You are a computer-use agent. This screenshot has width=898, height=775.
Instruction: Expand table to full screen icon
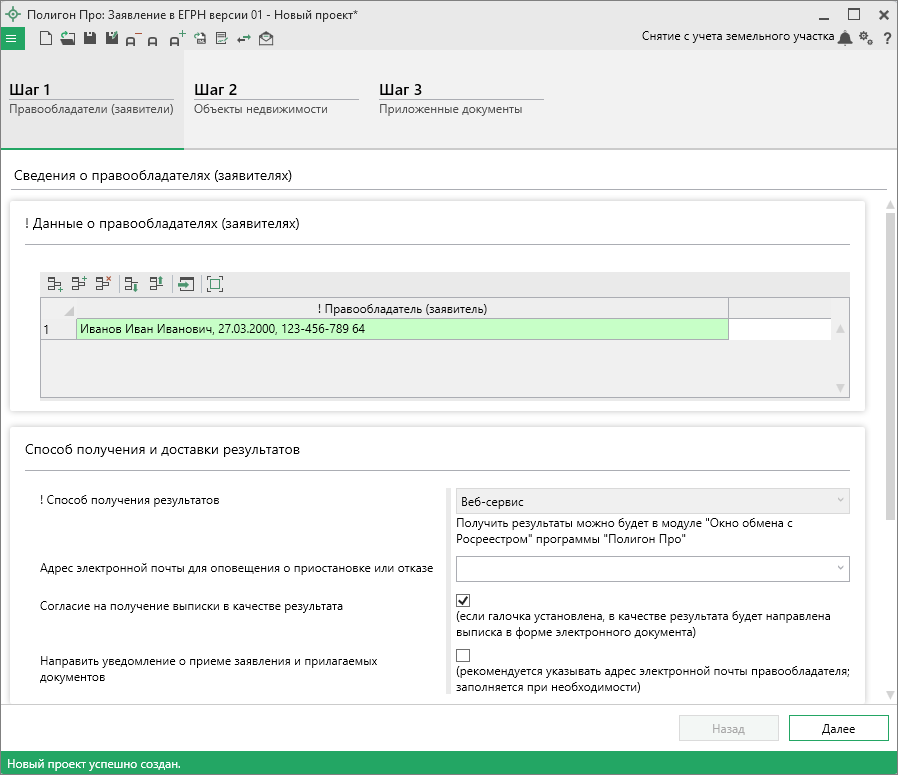click(x=214, y=284)
